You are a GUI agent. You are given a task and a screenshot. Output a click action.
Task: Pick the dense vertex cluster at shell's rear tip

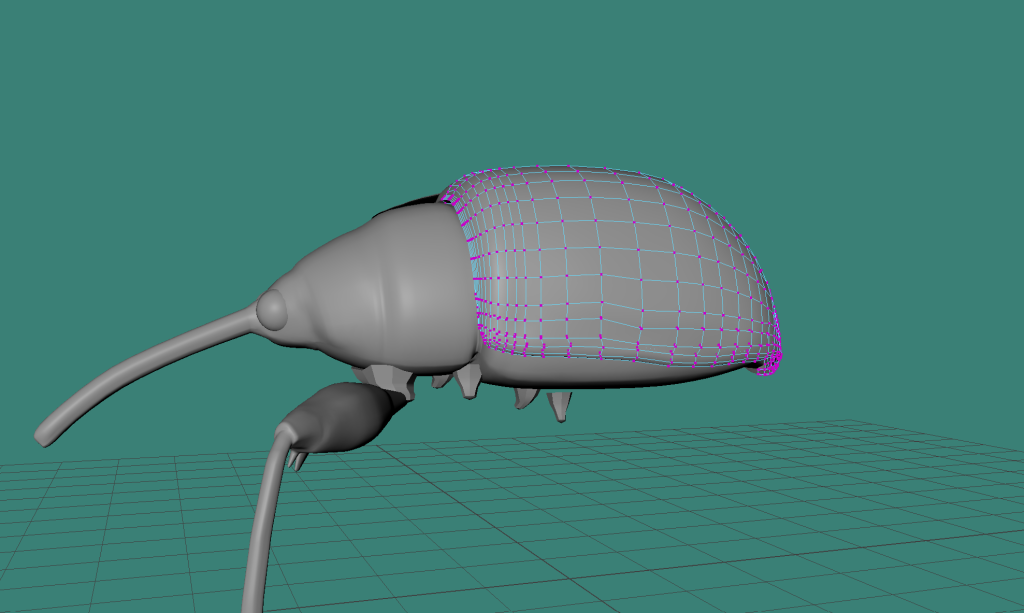click(772, 361)
